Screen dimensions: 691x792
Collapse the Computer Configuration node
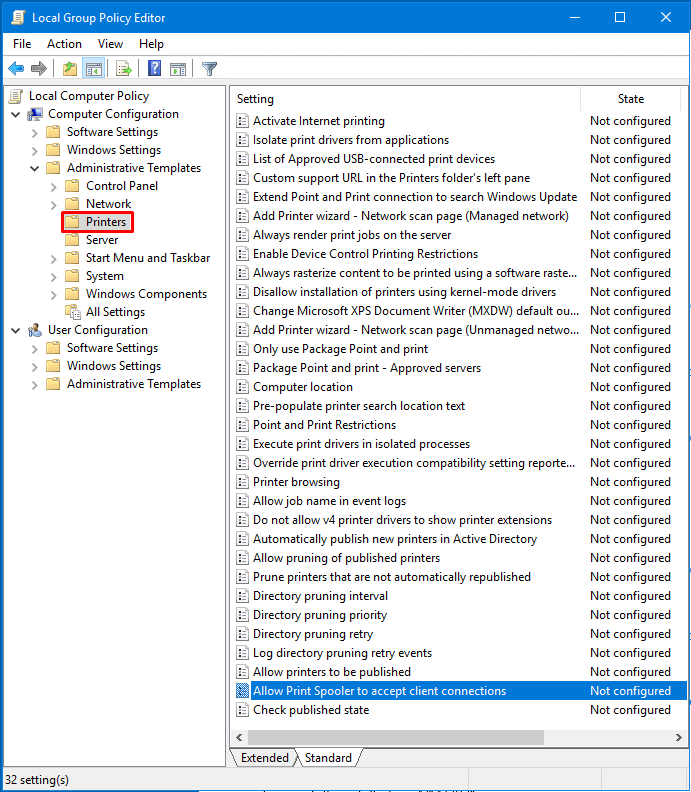(16, 114)
